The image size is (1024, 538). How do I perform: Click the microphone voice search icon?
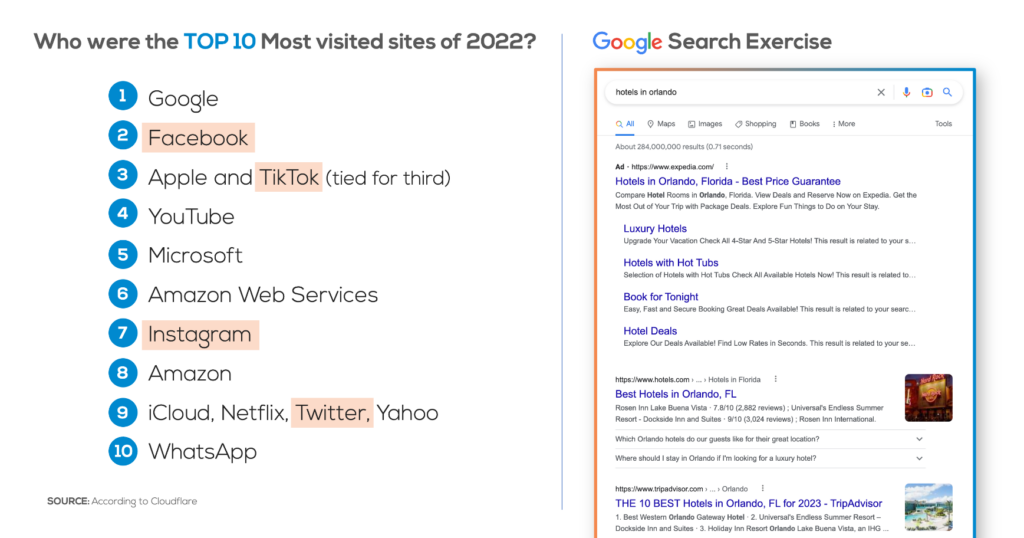pyautogui.click(x=906, y=93)
